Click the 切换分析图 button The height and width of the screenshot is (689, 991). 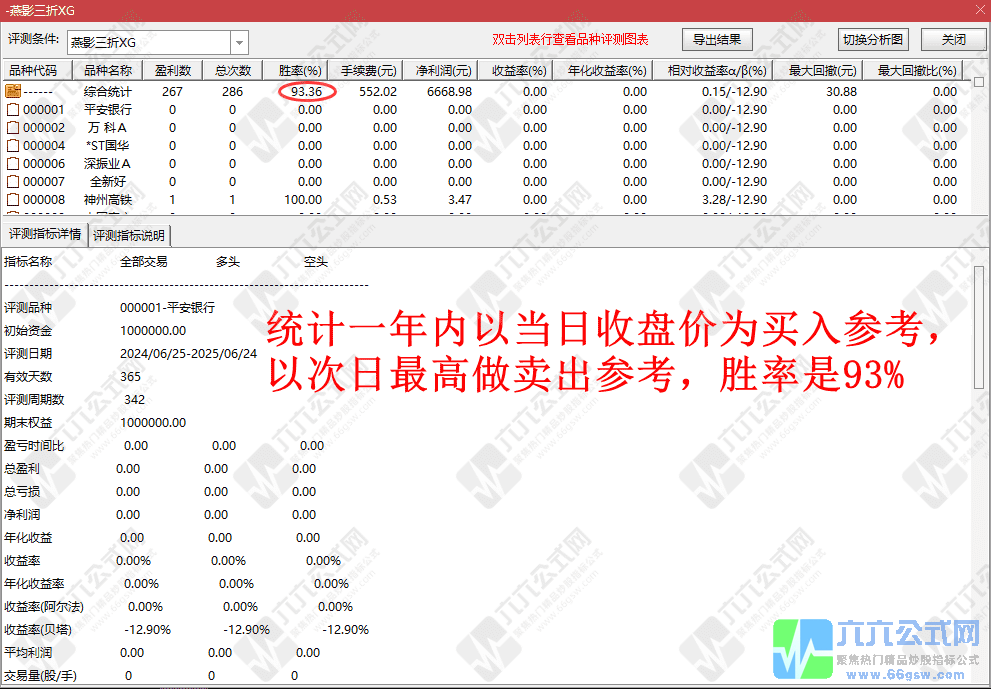point(875,39)
